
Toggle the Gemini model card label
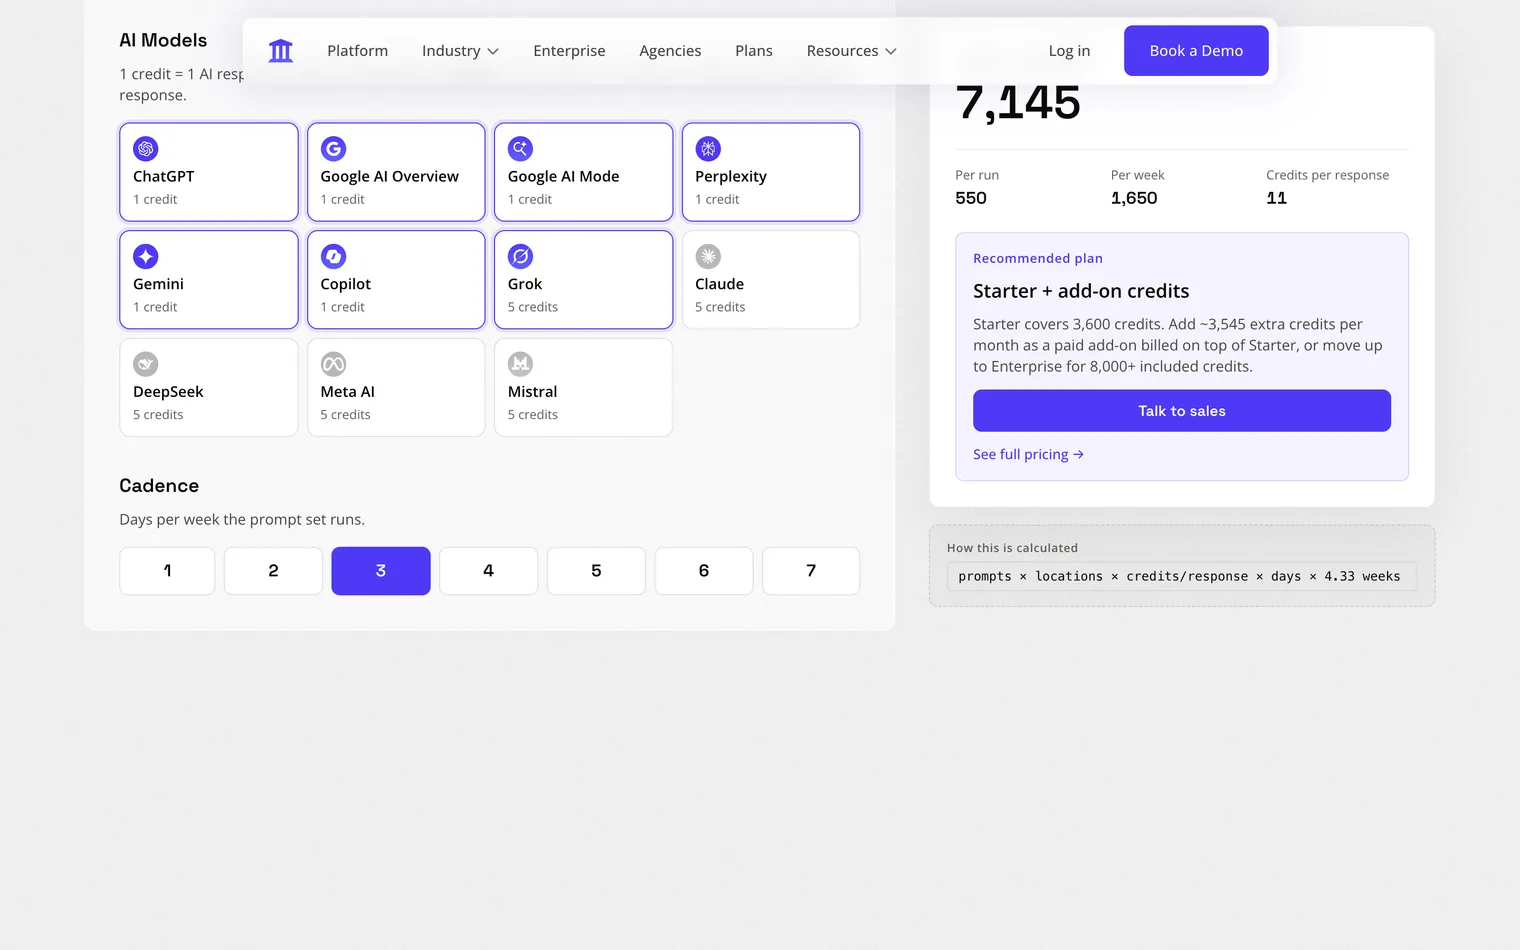[x=158, y=284]
